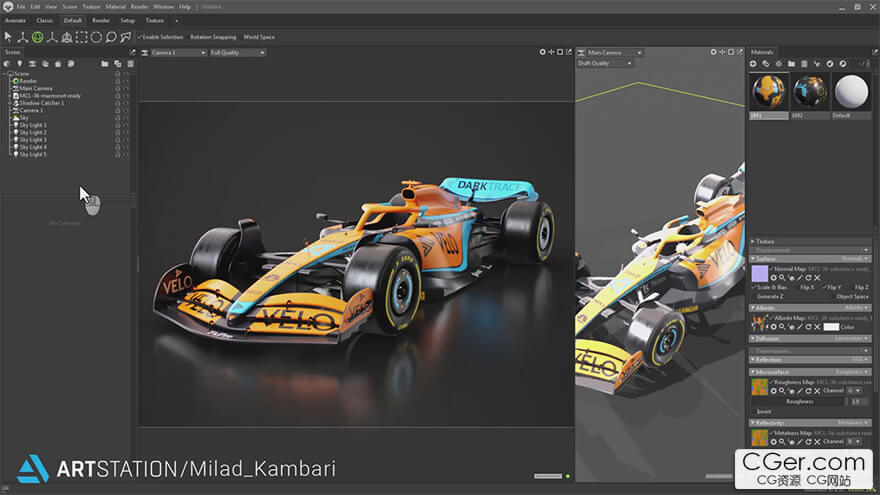The height and width of the screenshot is (495, 880).
Task: Select the 1002 material sphere
Action: pos(810,91)
